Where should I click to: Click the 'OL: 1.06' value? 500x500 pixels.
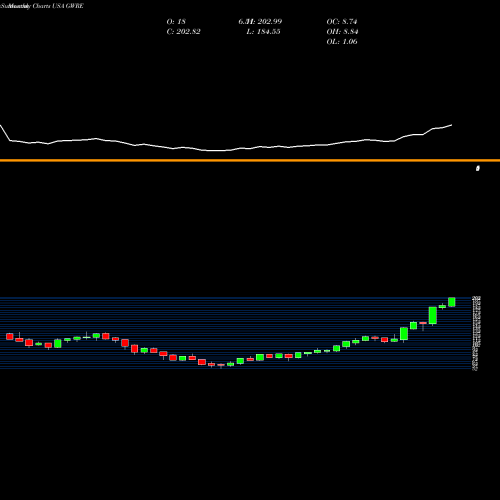tap(342, 42)
